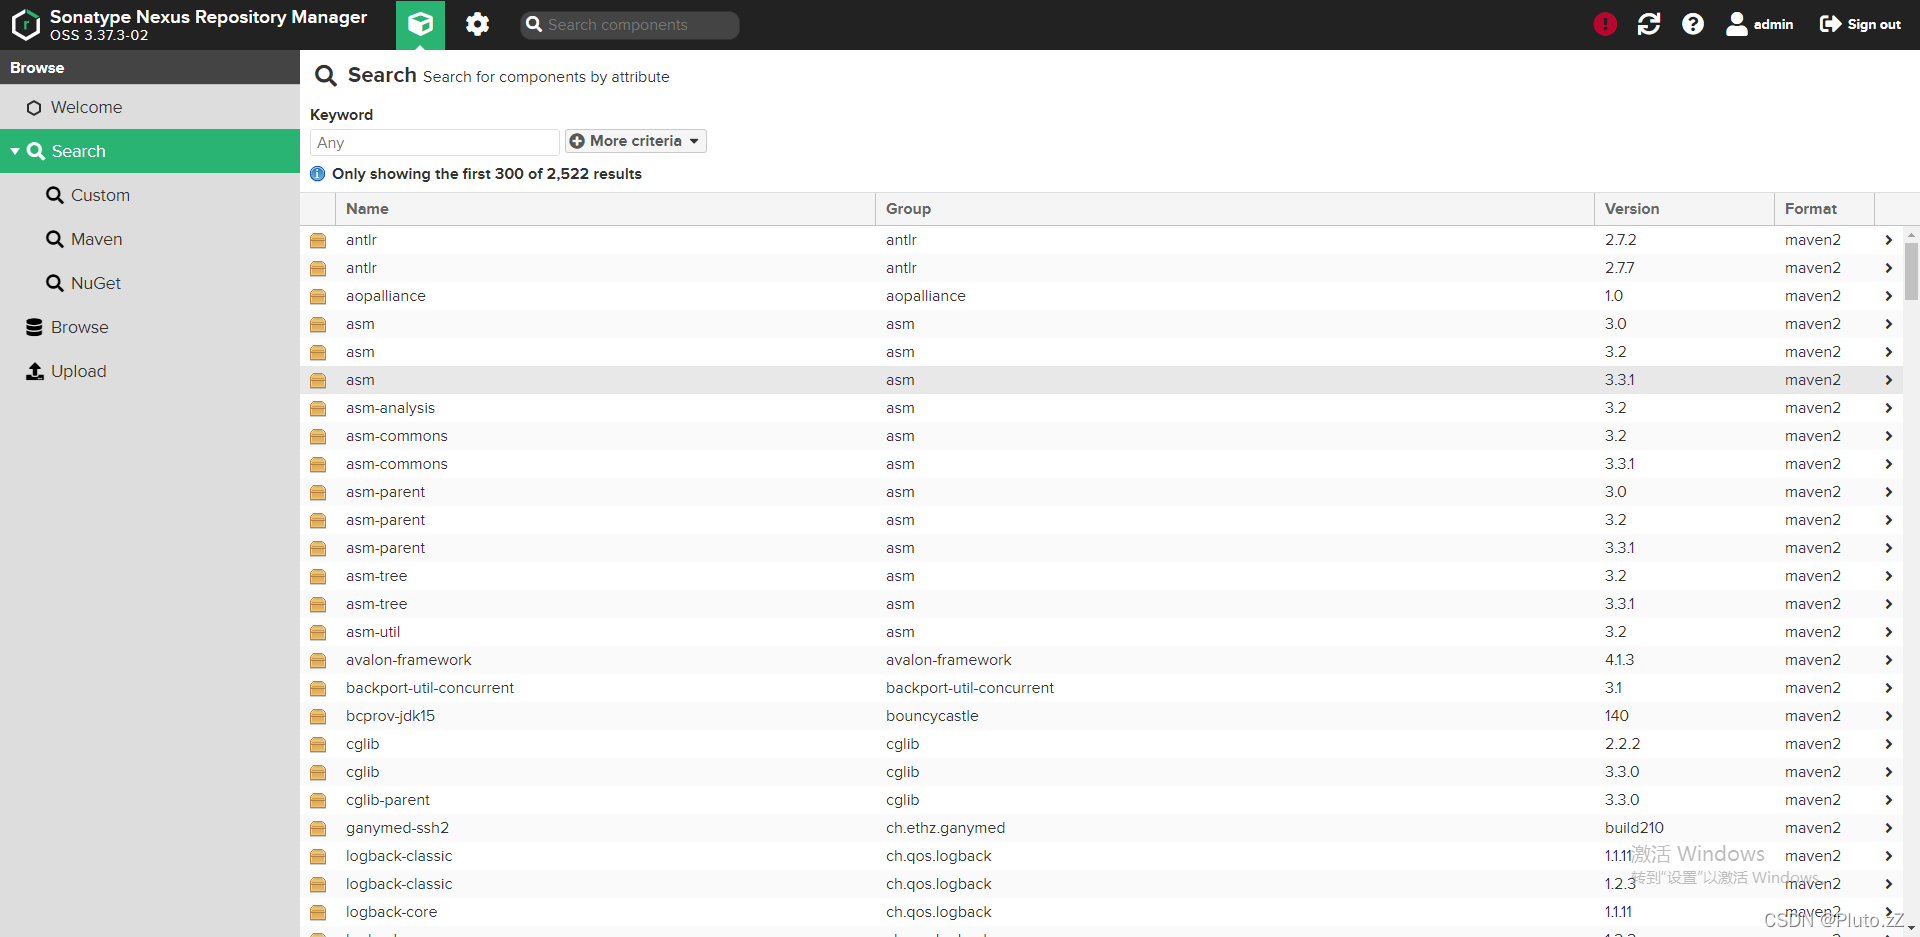Screen dimensions: 1920x937
Task: Click the refresh icon in header
Action: click(1649, 24)
